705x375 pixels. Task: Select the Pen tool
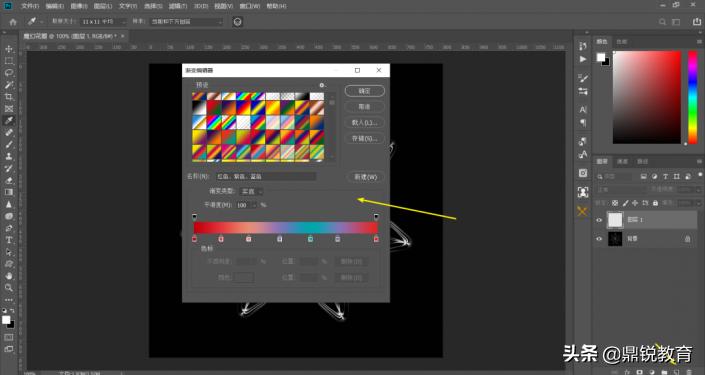(x=9, y=228)
